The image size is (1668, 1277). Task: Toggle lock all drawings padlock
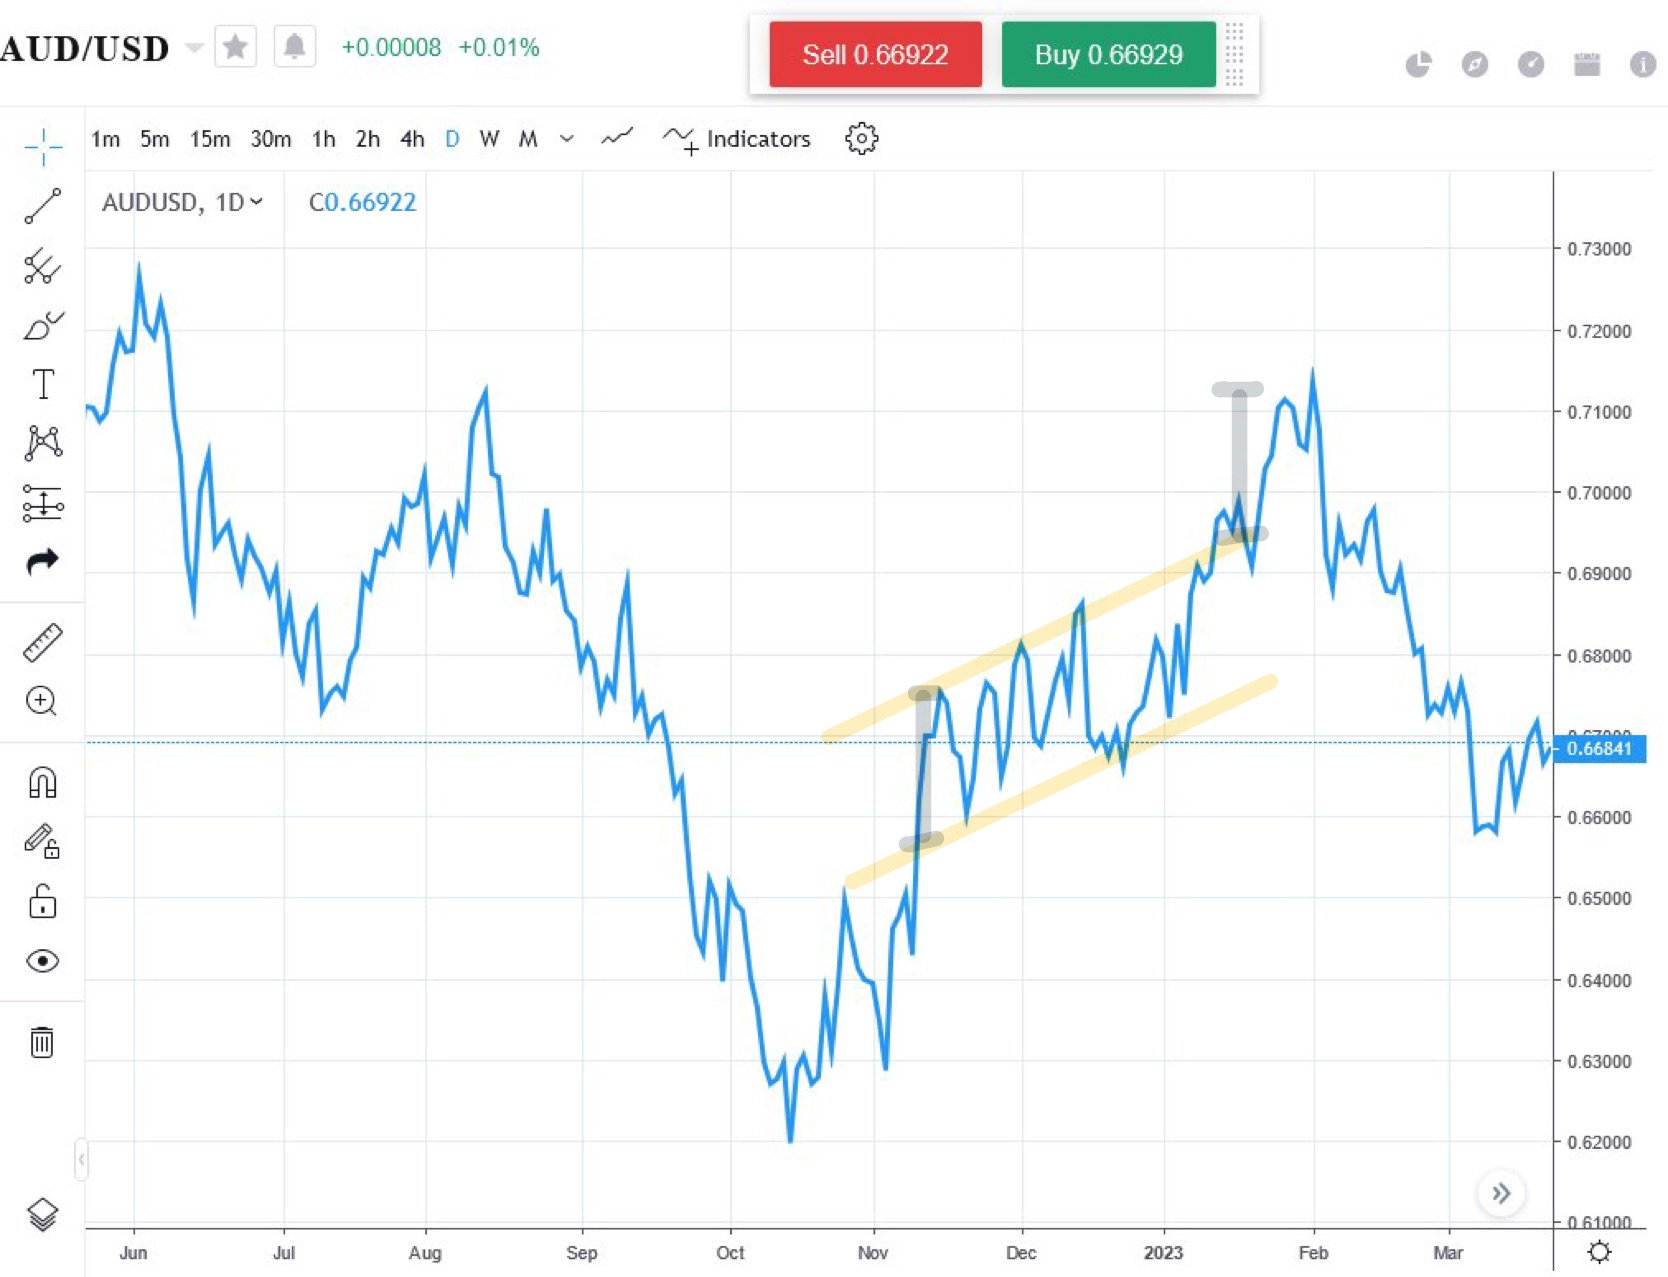click(x=42, y=902)
